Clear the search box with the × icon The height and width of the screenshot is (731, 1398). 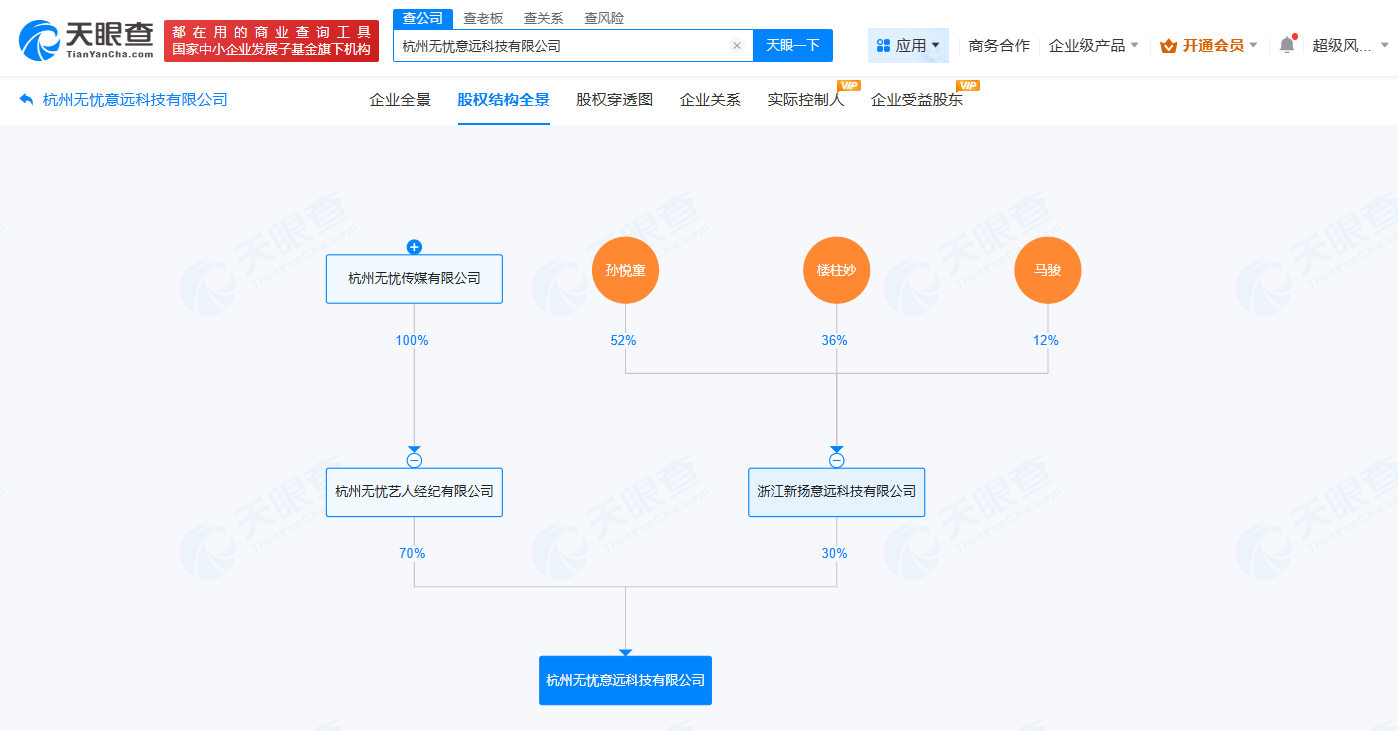(737, 45)
